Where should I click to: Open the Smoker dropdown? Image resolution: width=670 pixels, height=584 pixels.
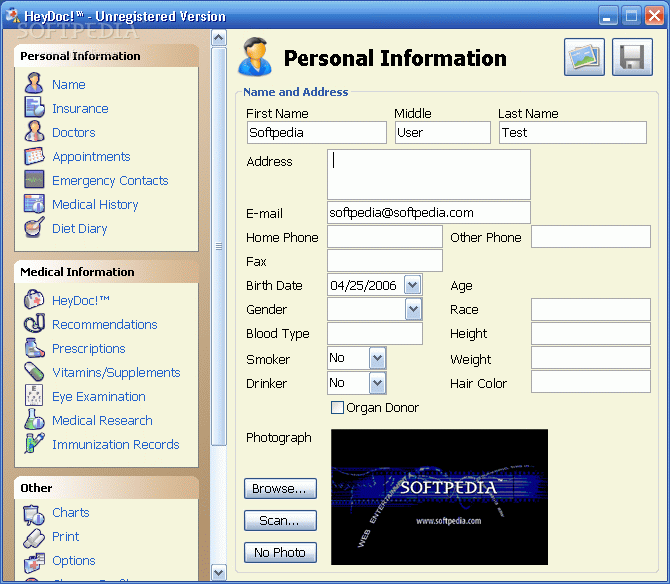377,358
